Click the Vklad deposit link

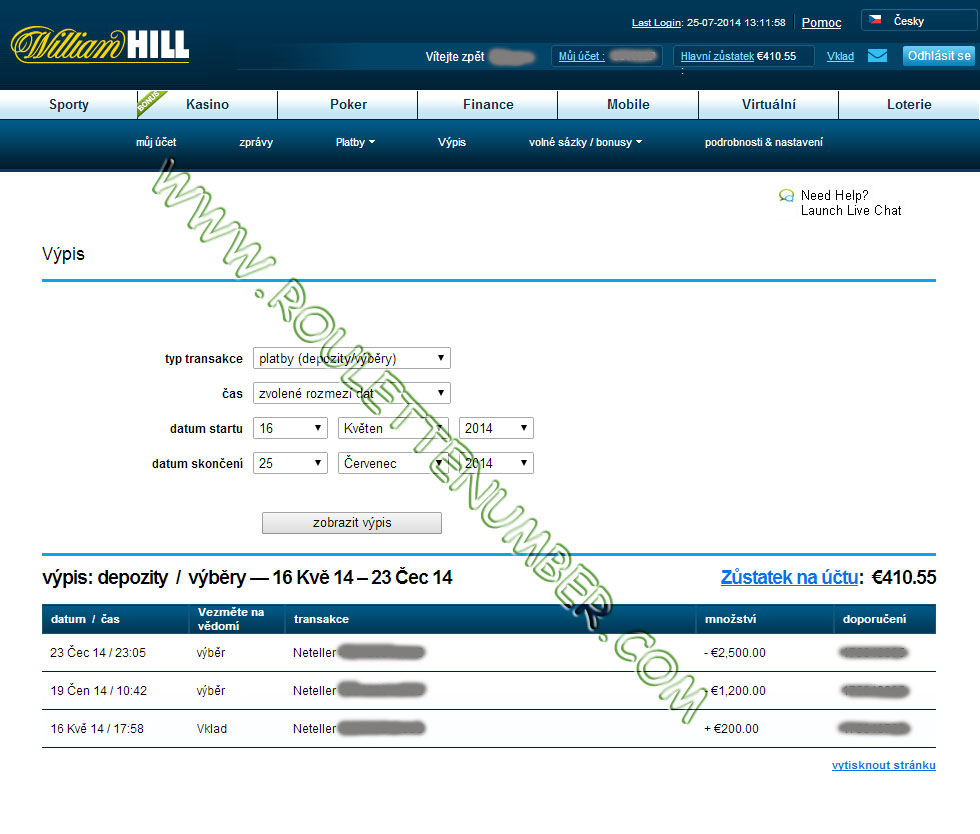pyautogui.click(x=840, y=56)
